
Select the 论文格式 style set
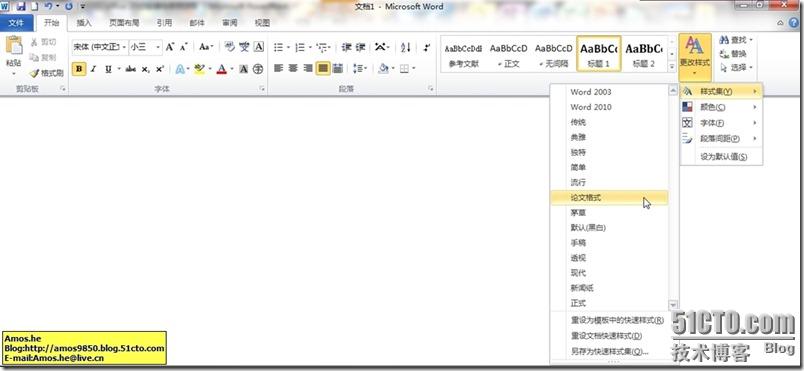coord(609,197)
